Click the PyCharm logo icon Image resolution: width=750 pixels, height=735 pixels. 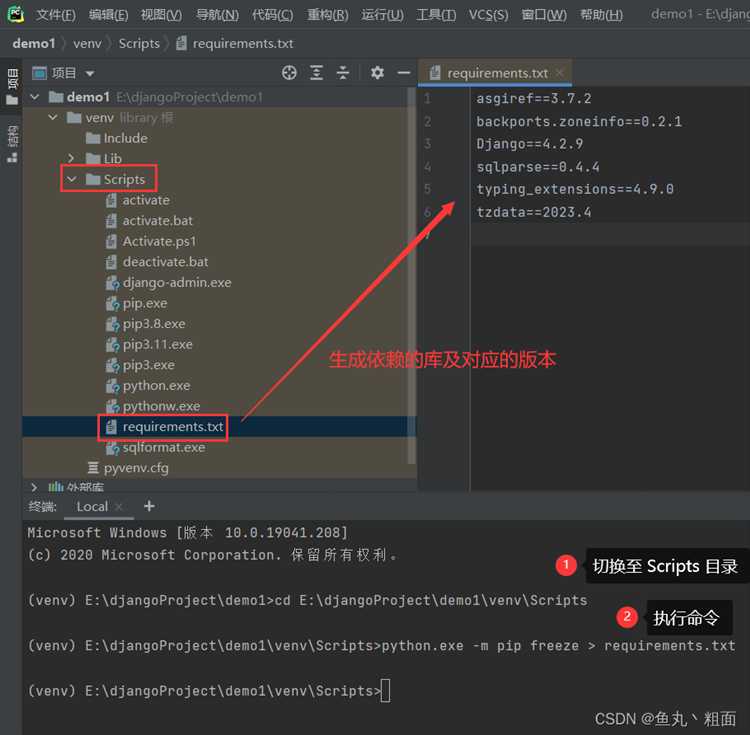[15, 14]
